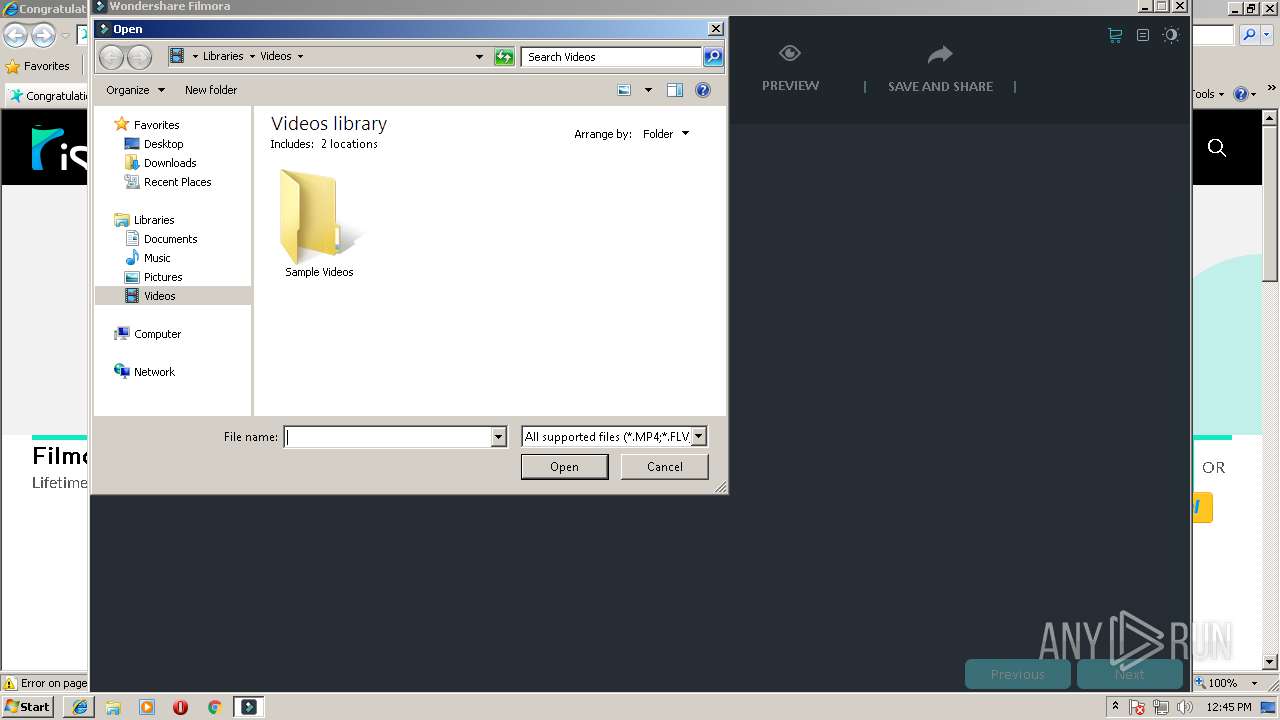Open Windows Explorer folder icon on the taskbar
Screen dimensions: 1280x720
coord(113,707)
